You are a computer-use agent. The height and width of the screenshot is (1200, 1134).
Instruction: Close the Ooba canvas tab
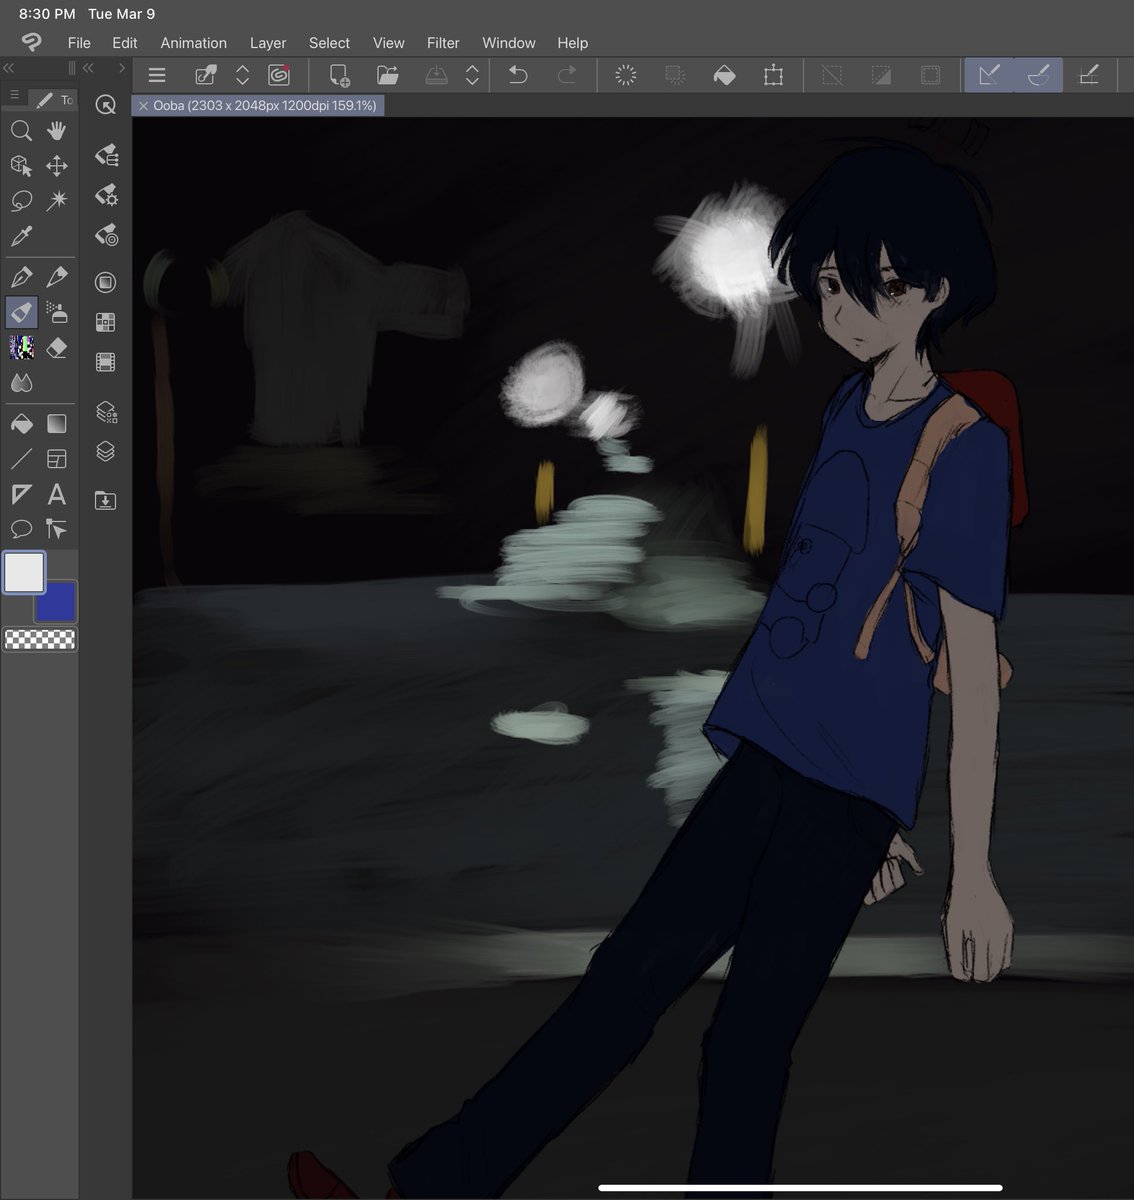(144, 105)
